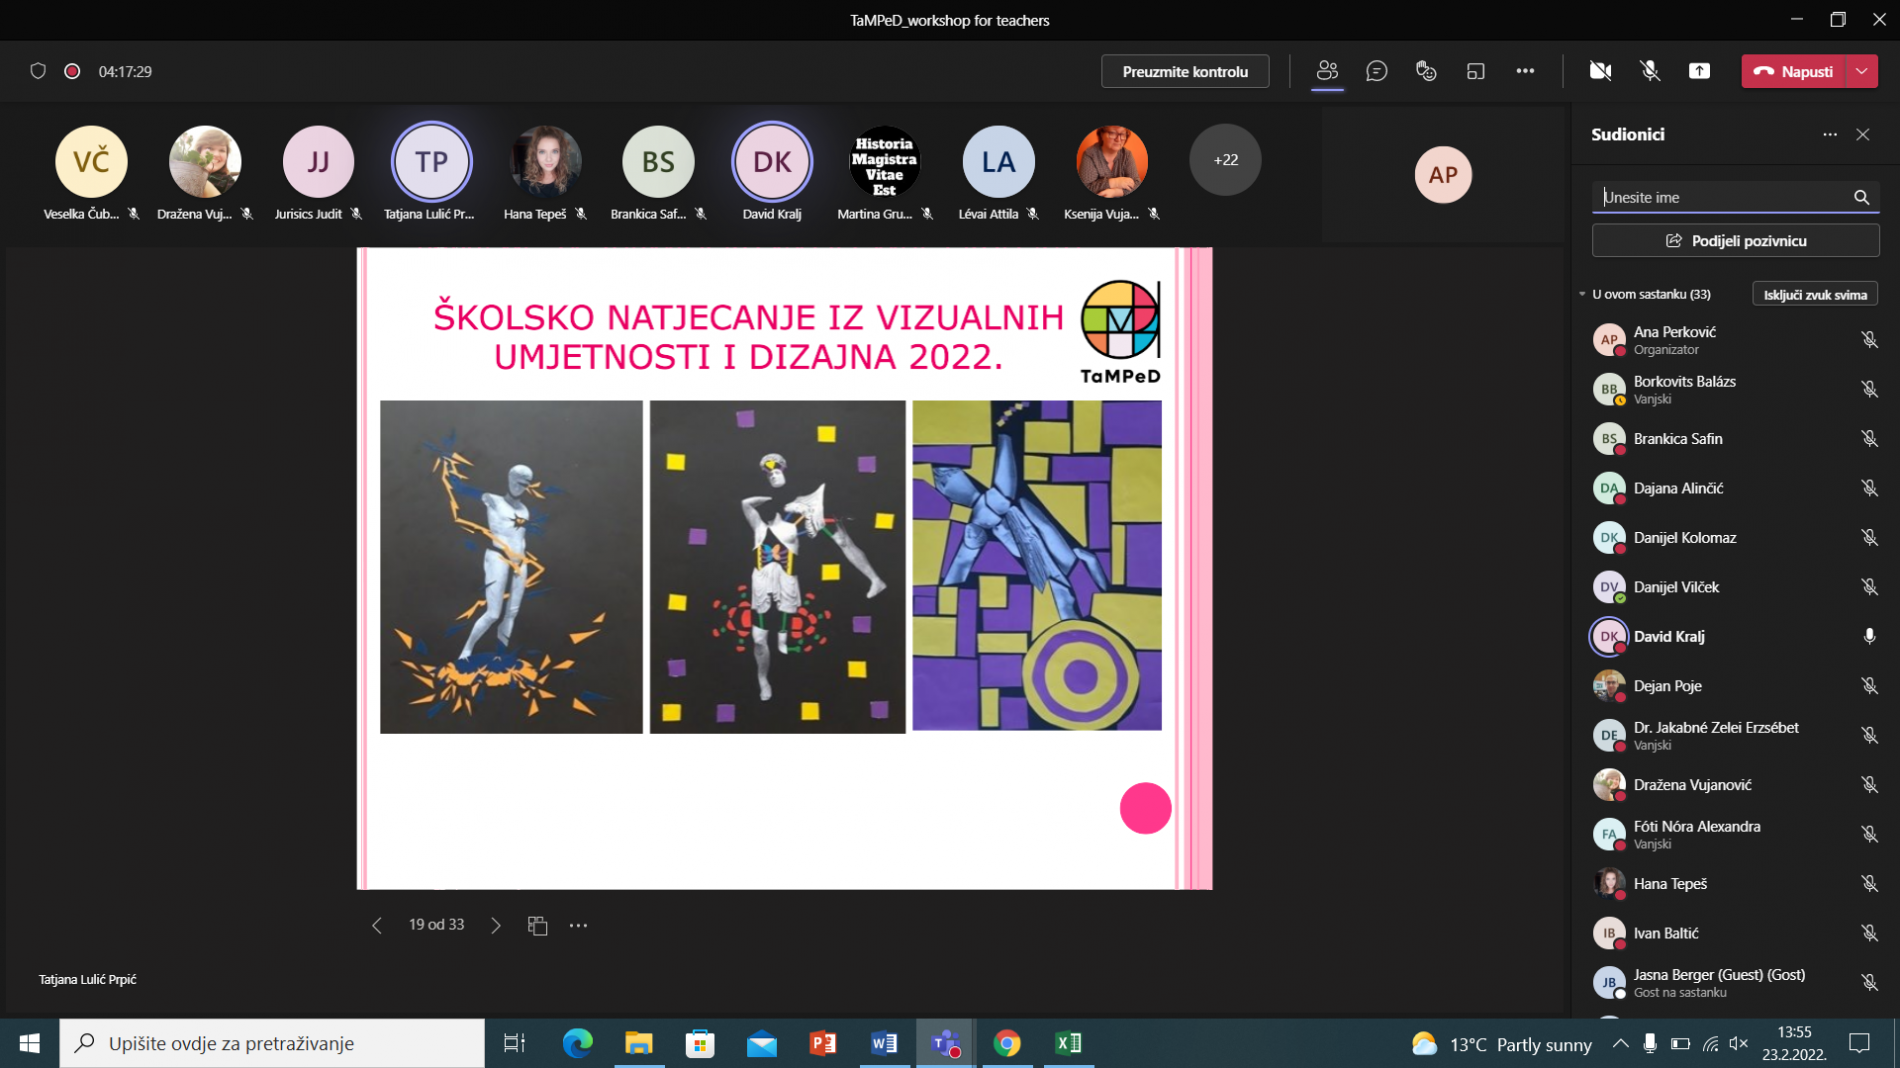Open Excel from the taskbar
This screenshot has height=1068, width=1900.
[x=1068, y=1043]
